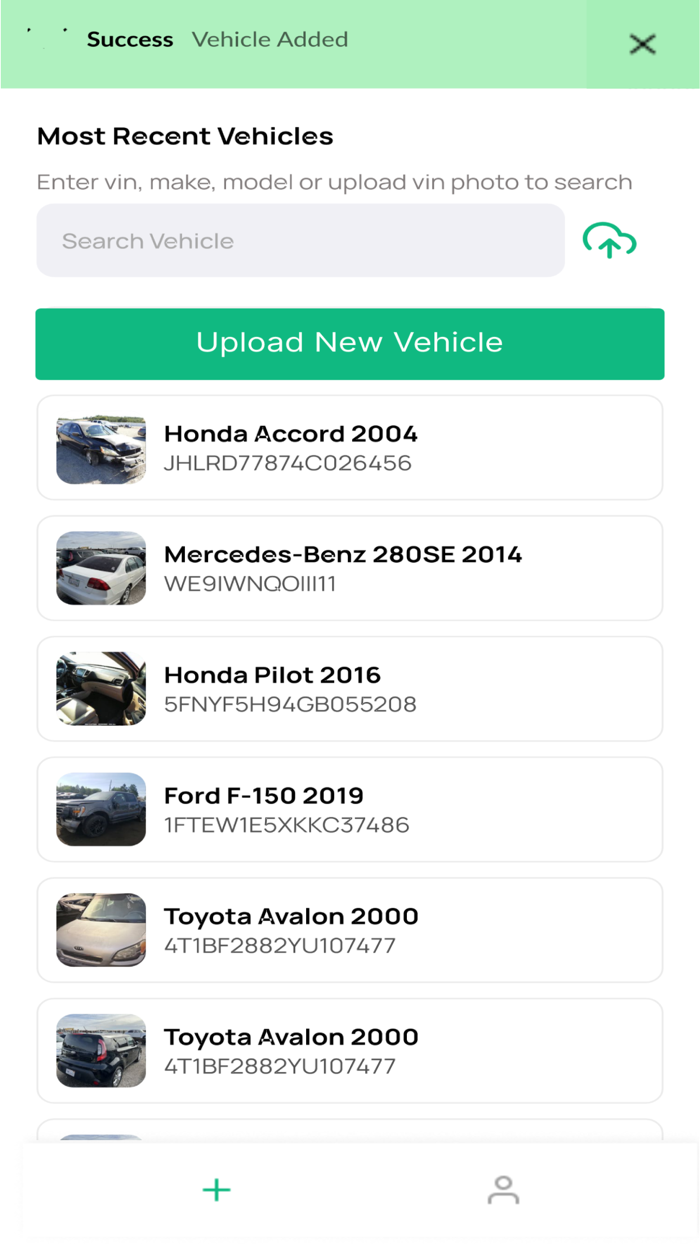Open the add vehicle plus icon in bottom bar
700x1244 pixels.
[x=216, y=1190]
